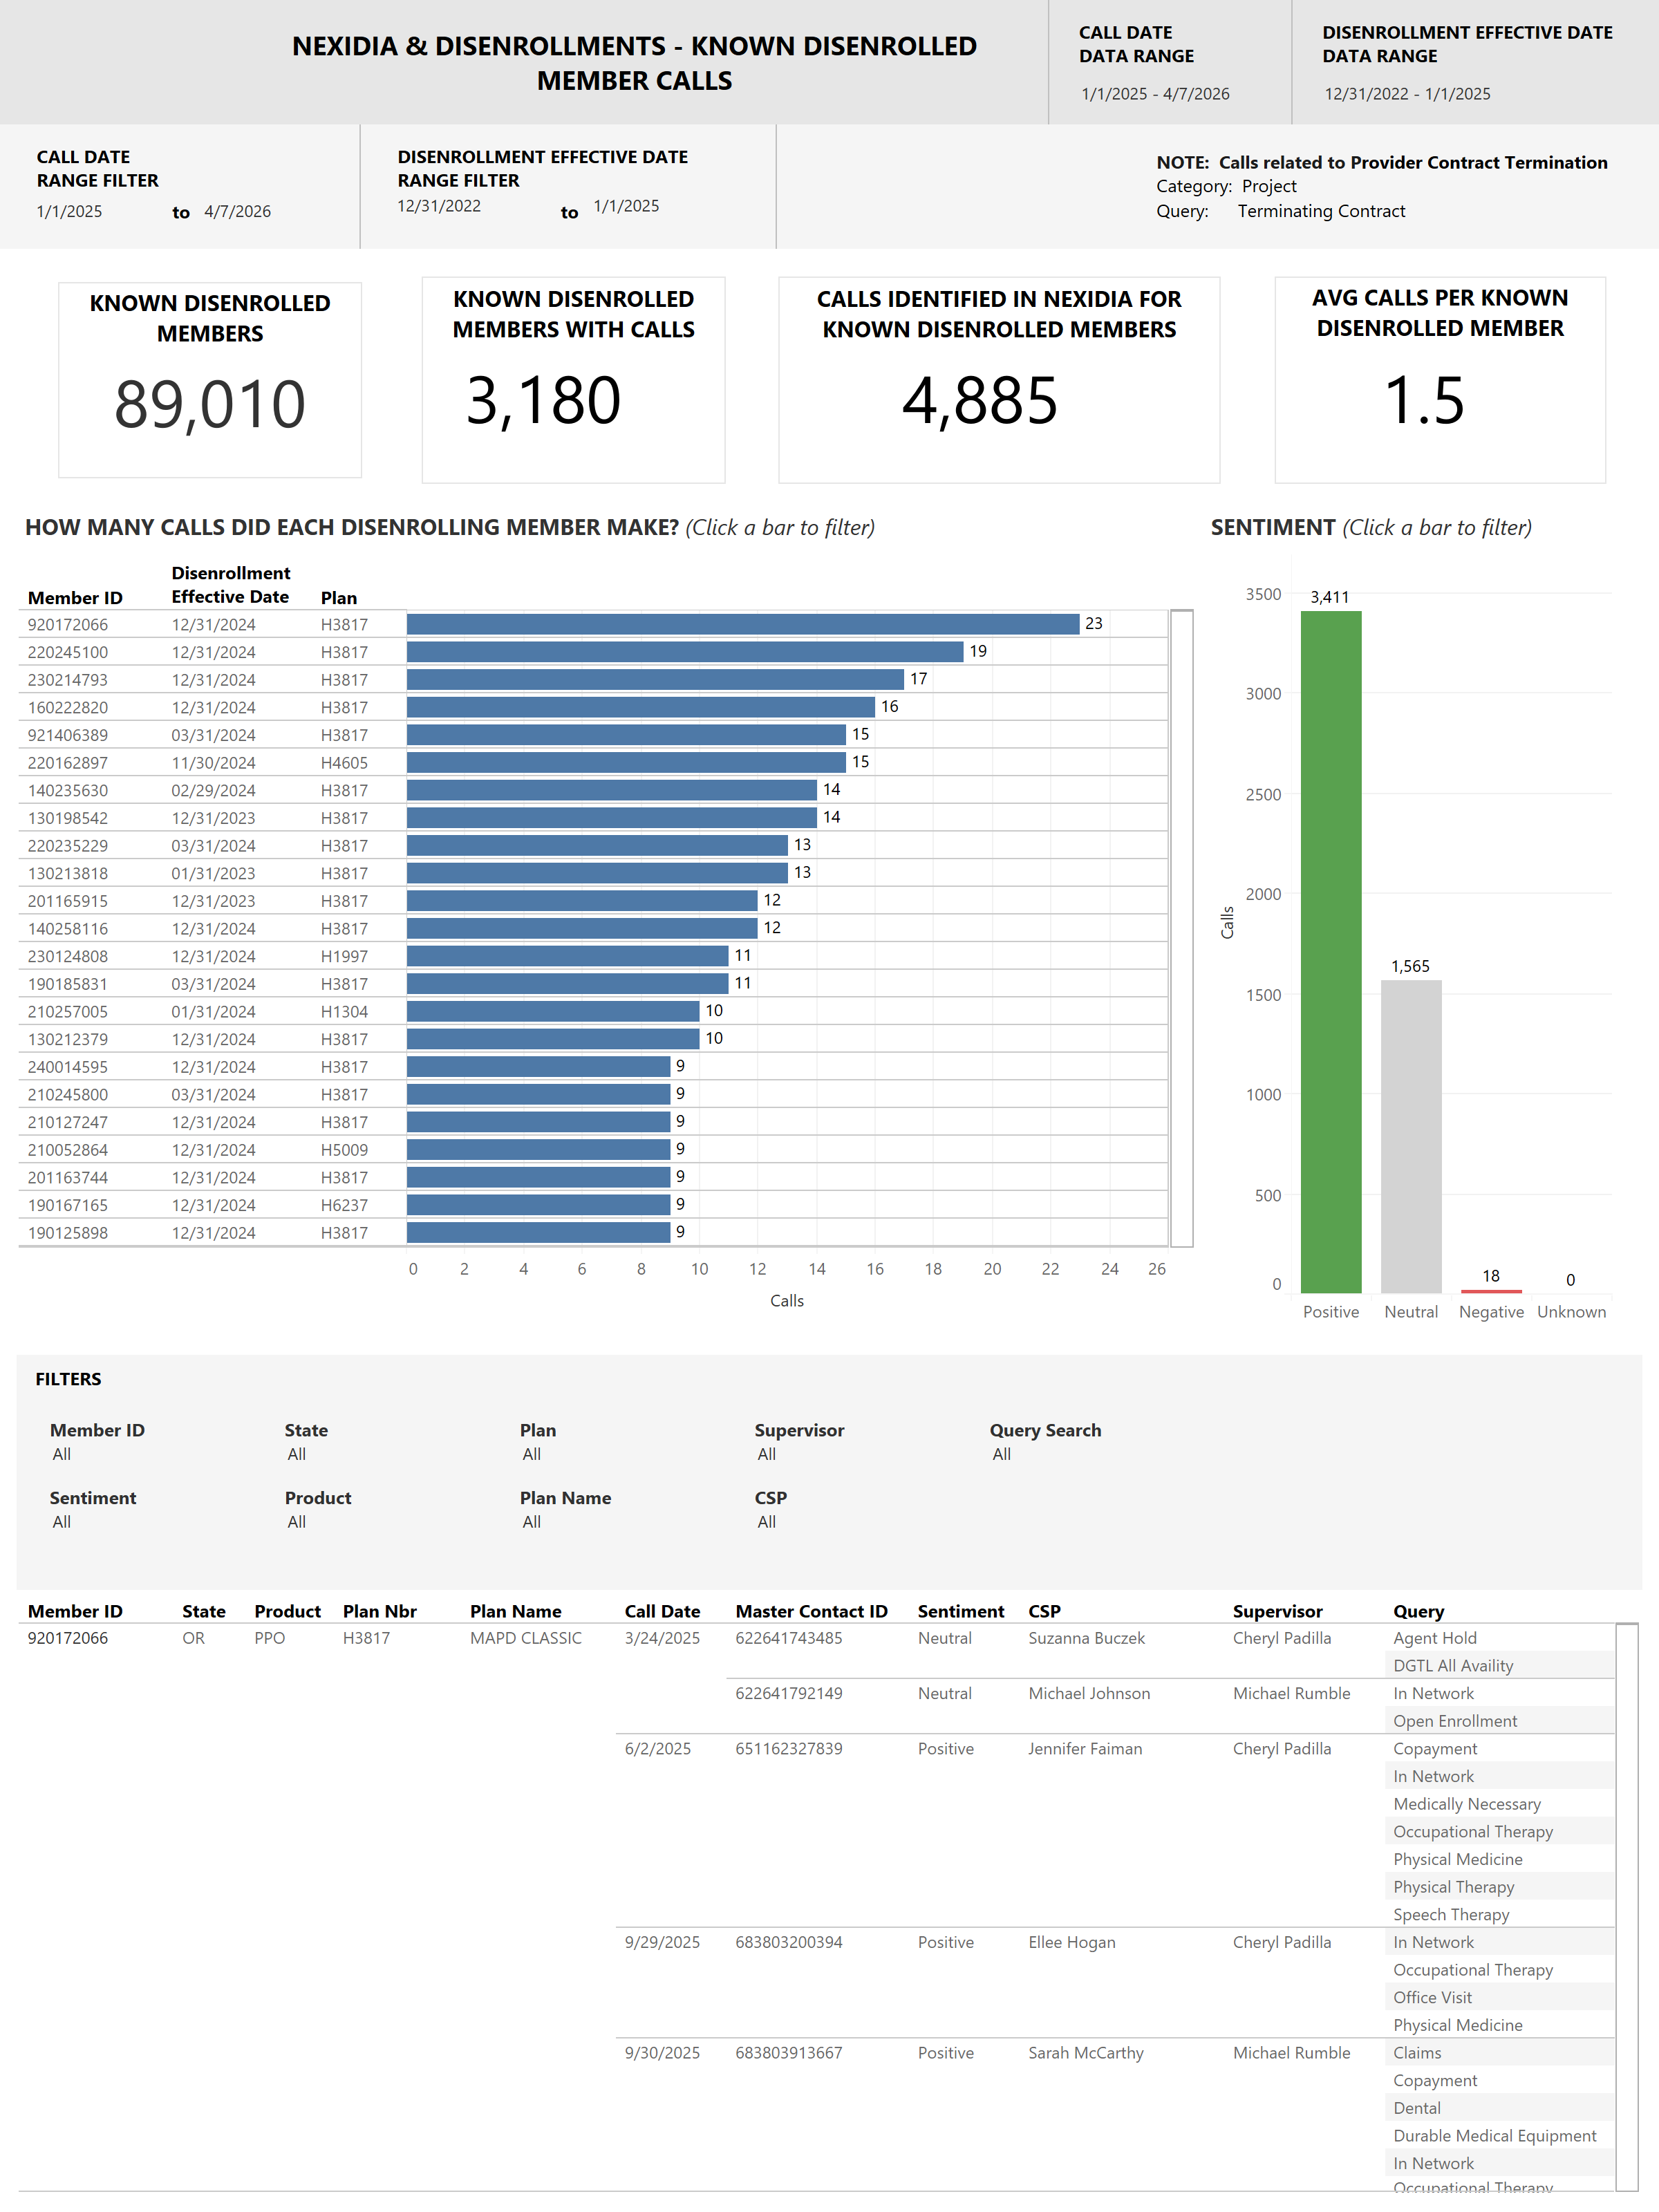Click the disenrollment start date 12/31/2022 field
The image size is (1659, 2212).
(439, 206)
